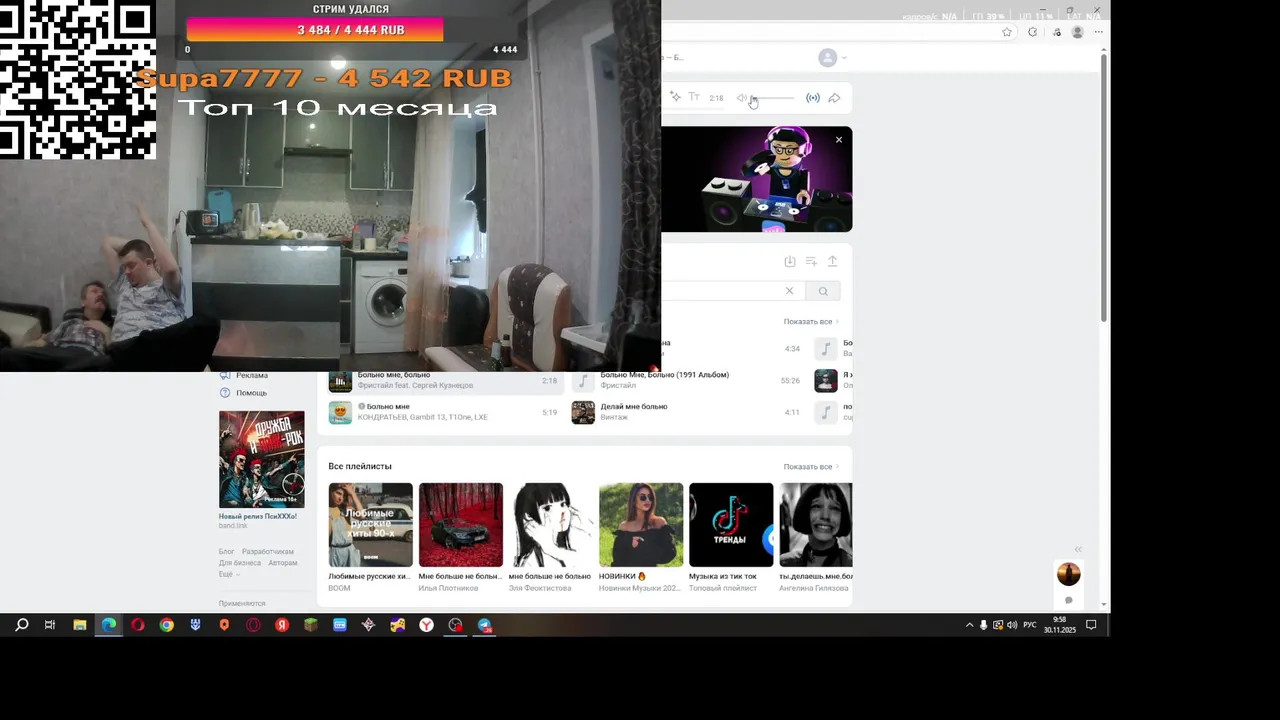Click the add playlist icon
This screenshot has height=720, width=1280.
coord(811,261)
